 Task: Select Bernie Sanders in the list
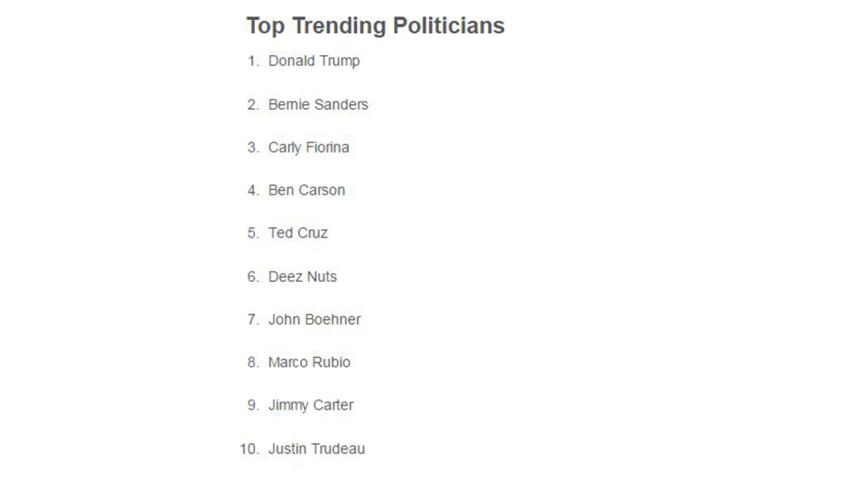tap(318, 104)
